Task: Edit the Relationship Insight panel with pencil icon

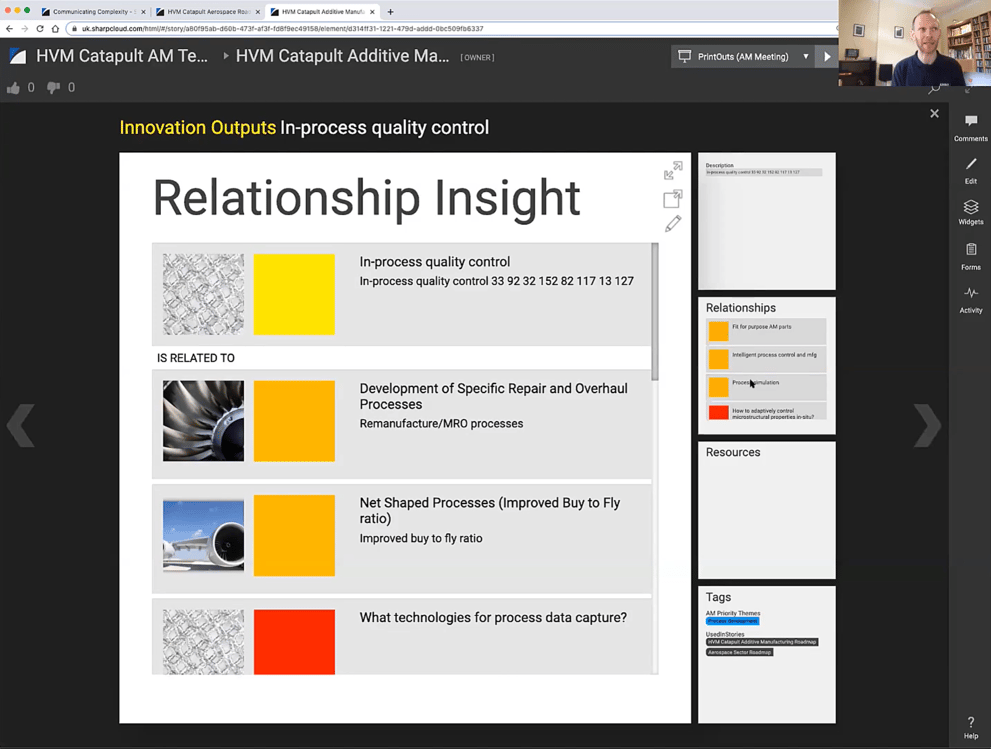Action: pos(673,224)
